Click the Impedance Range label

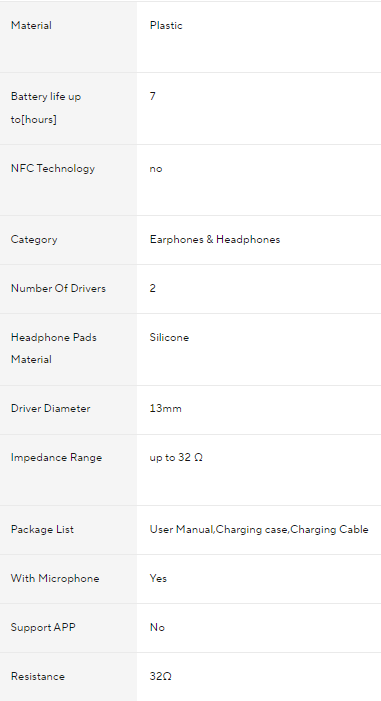click(56, 457)
